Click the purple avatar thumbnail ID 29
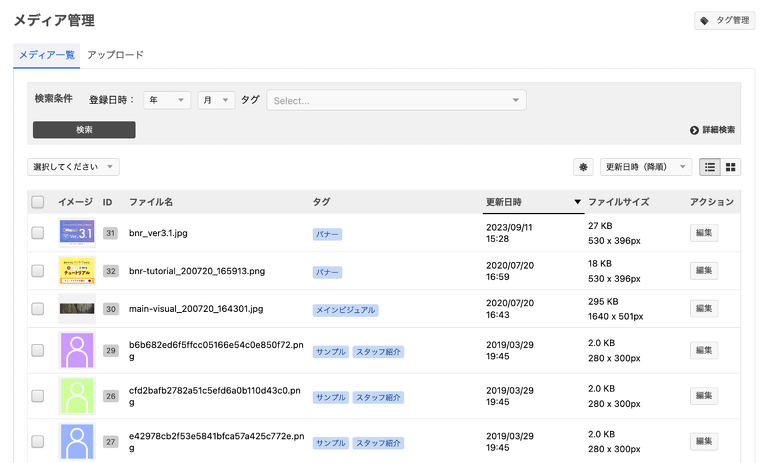This screenshot has height=463, width=768. tap(77, 351)
